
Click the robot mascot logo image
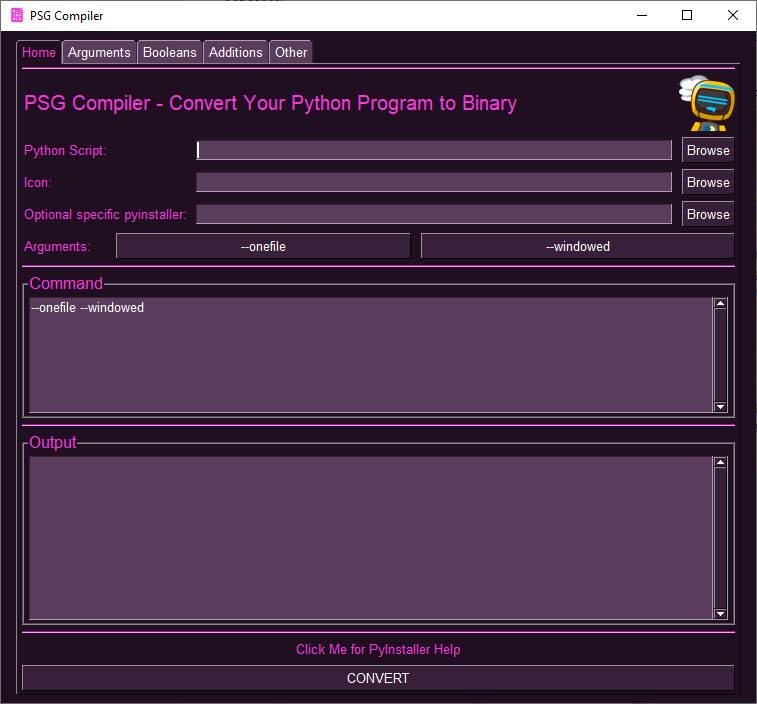click(x=707, y=103)
